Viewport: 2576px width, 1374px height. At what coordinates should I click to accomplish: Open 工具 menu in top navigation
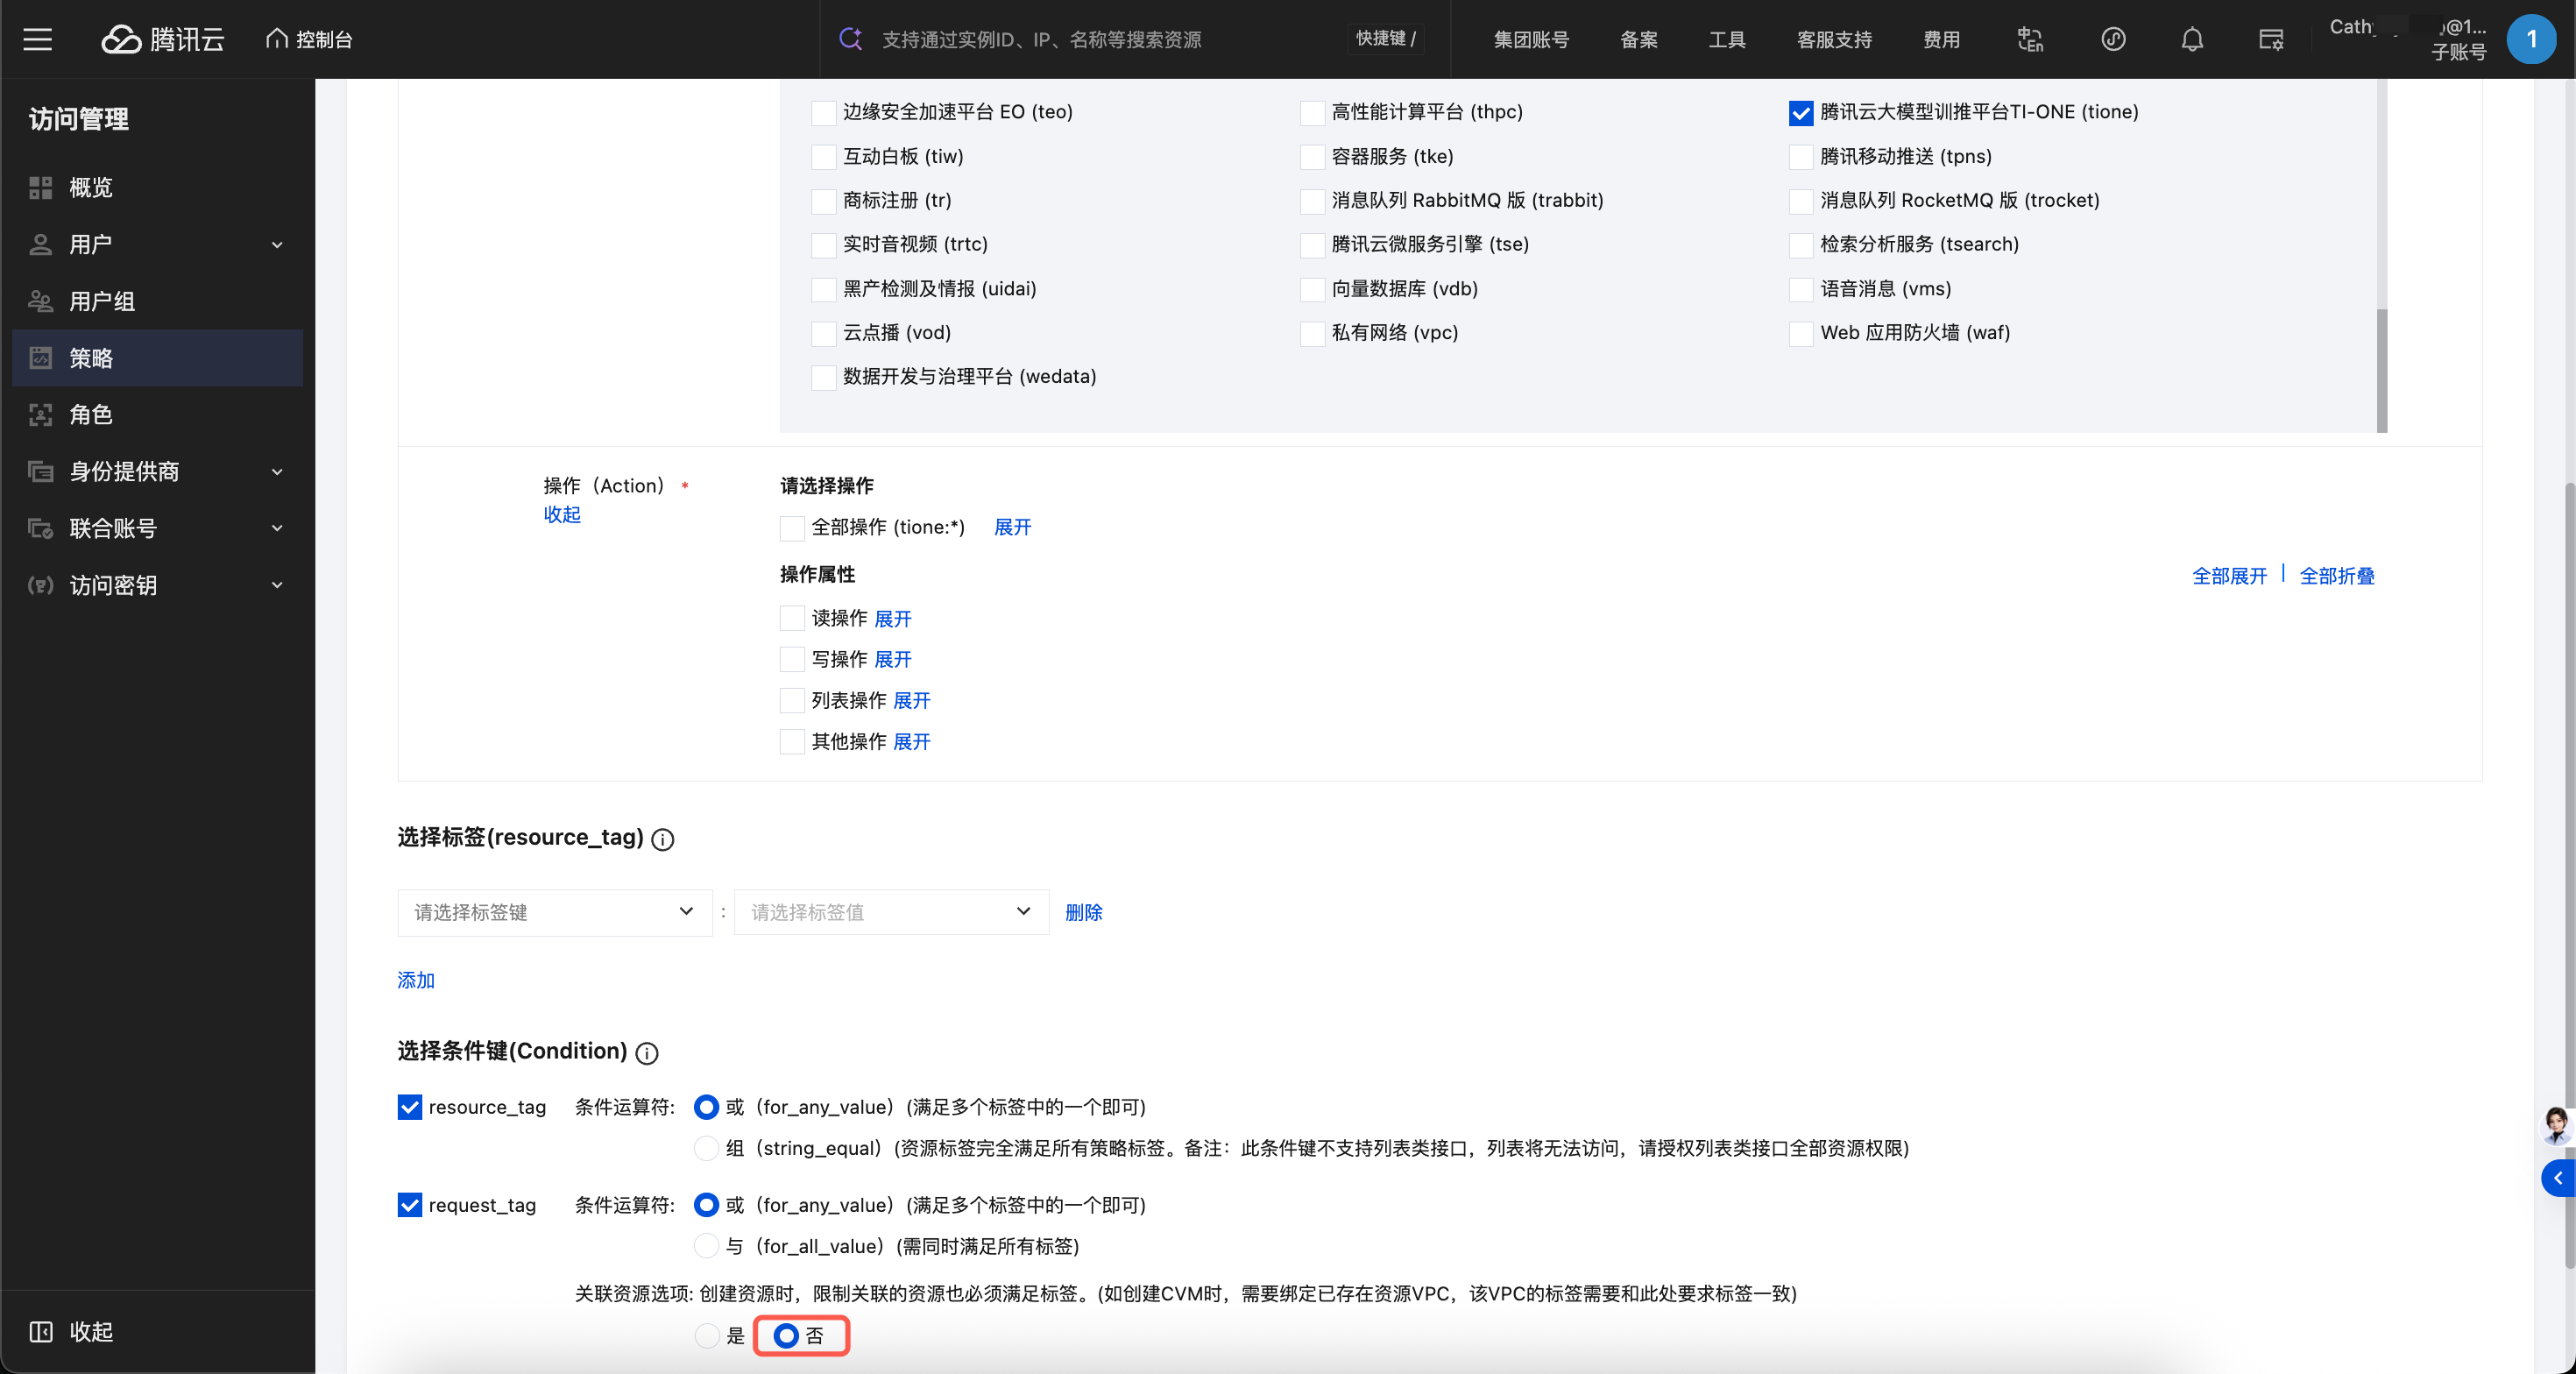point(1727,39)
